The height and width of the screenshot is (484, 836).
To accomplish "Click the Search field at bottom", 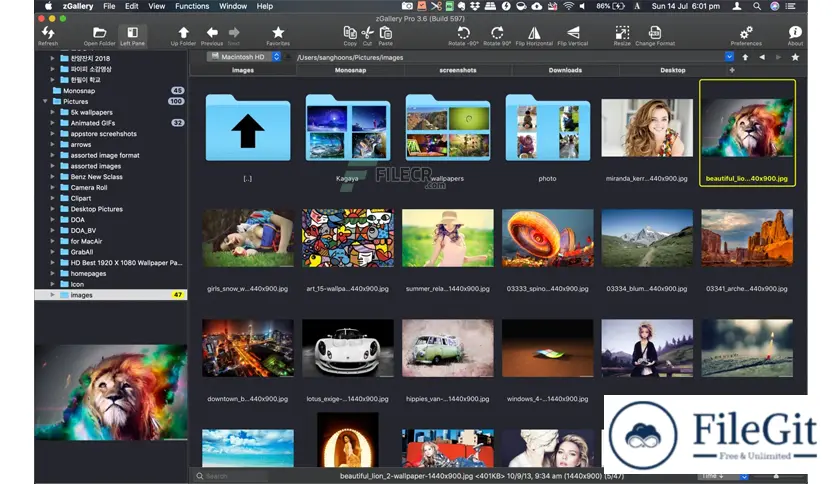I will 231,476.
